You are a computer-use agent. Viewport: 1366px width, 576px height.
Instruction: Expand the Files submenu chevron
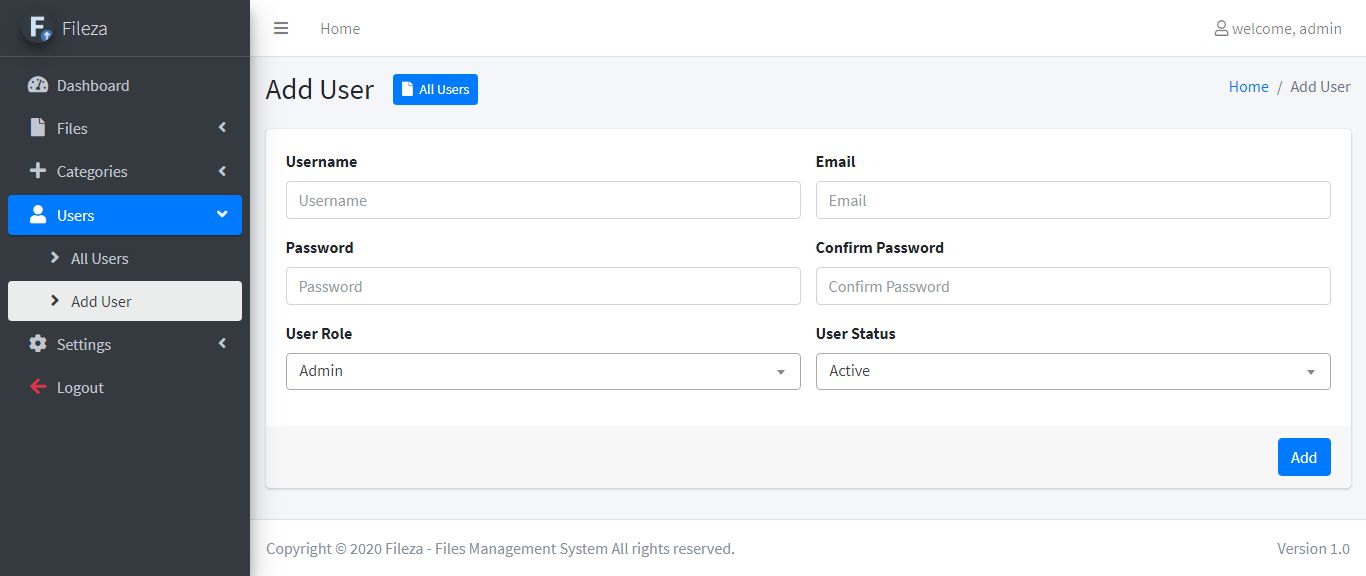coord(222,127)
